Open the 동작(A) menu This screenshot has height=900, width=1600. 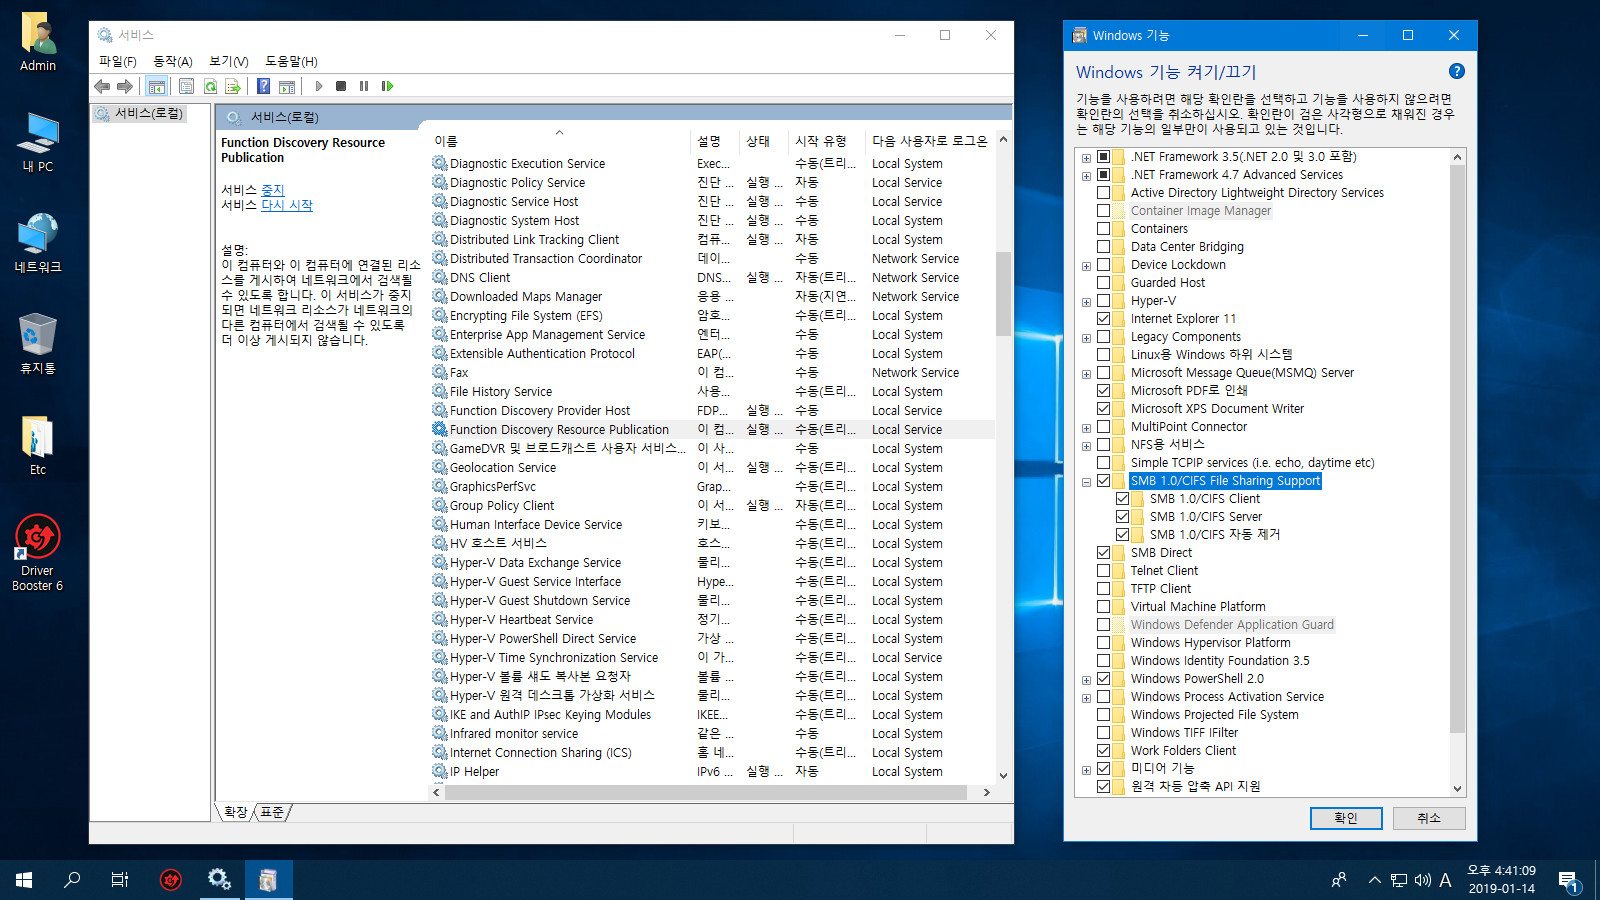coord(173,61)
